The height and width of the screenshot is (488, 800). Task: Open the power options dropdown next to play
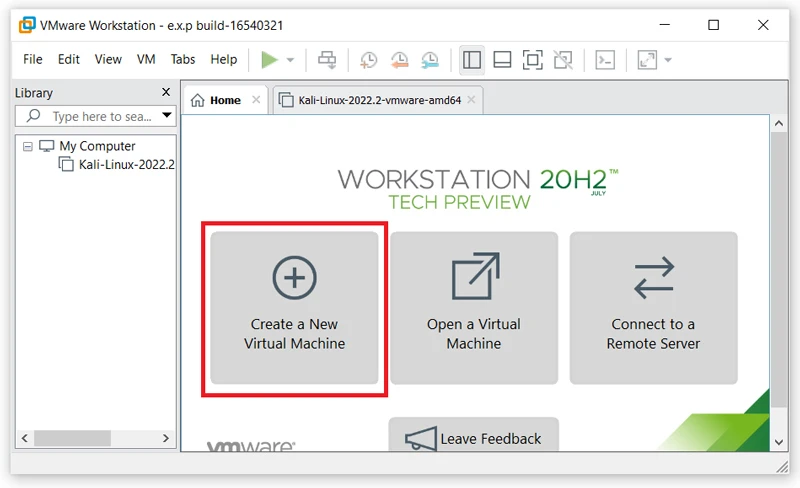(x=290, y=60)
